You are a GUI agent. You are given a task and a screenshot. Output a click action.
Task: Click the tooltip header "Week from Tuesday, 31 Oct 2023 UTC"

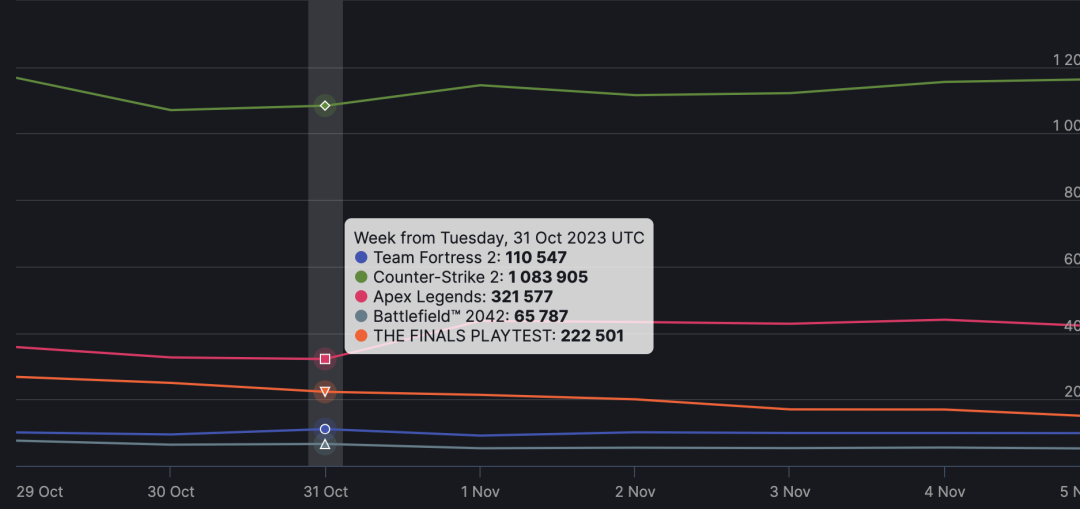[x=499, y=238]
